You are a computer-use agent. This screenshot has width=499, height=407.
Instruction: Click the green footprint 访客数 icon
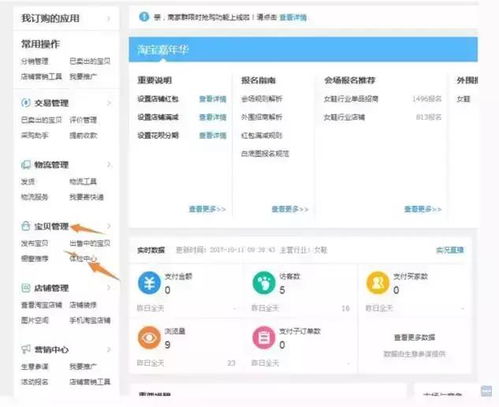point(264,283)
